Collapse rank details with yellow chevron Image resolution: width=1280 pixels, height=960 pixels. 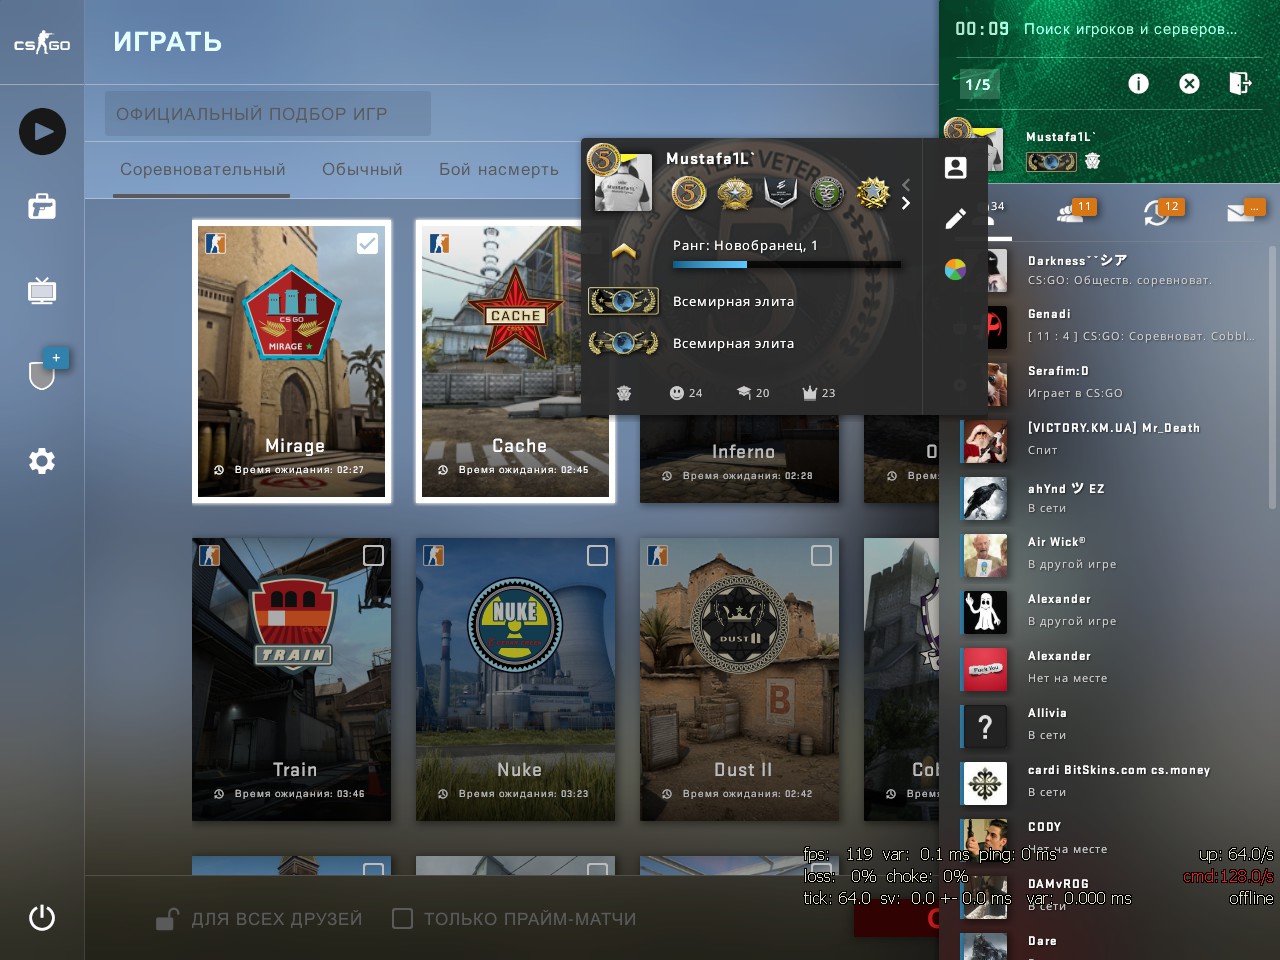[624, 251]
